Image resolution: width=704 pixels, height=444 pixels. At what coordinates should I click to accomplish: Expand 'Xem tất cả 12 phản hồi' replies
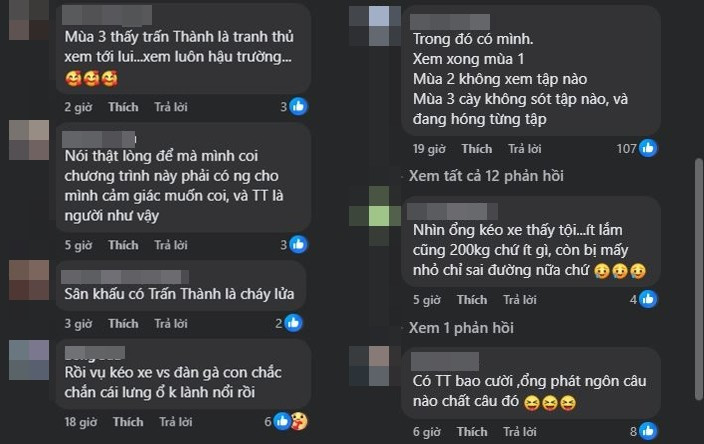[486, 176]
